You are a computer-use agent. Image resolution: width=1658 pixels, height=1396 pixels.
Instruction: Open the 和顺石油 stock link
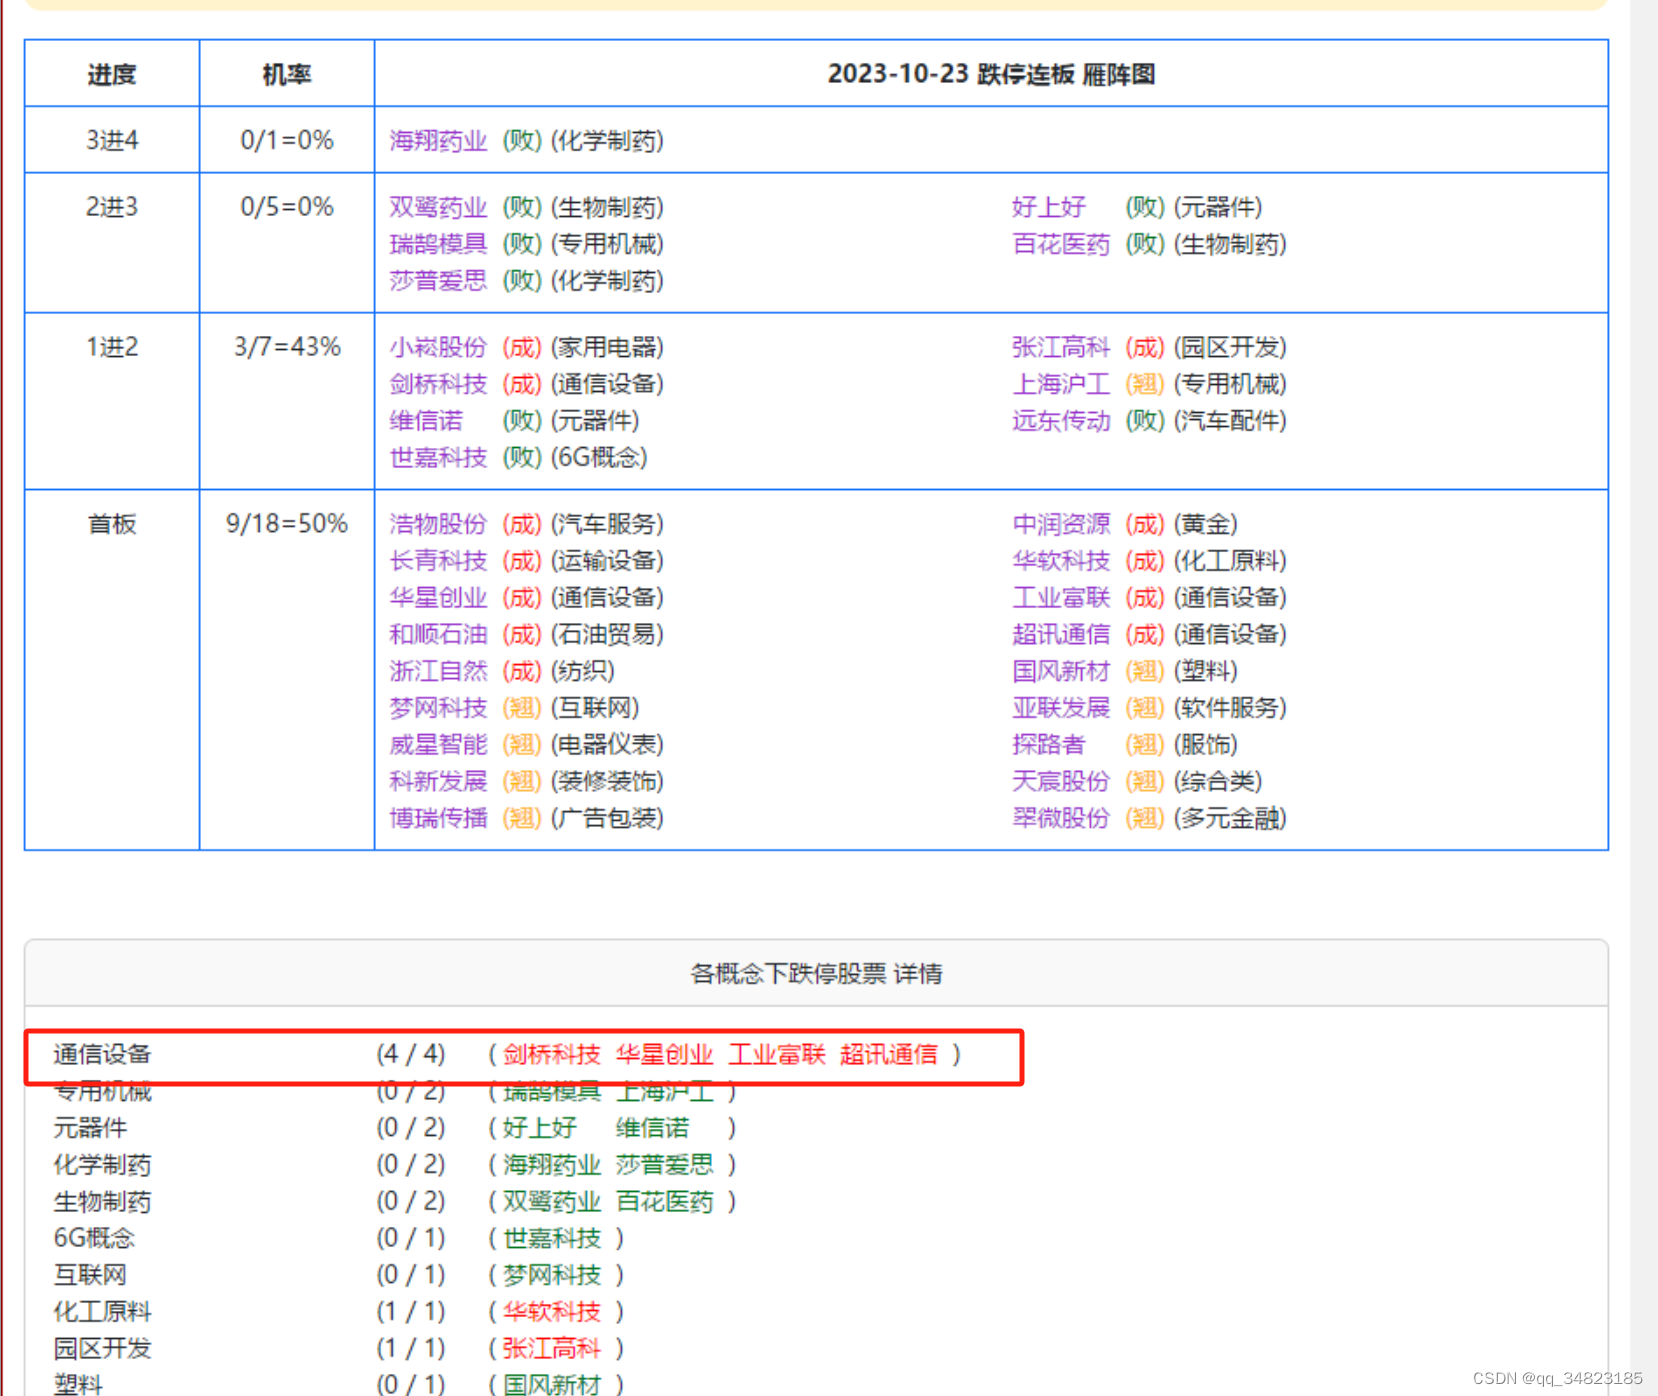pos(438,634)
